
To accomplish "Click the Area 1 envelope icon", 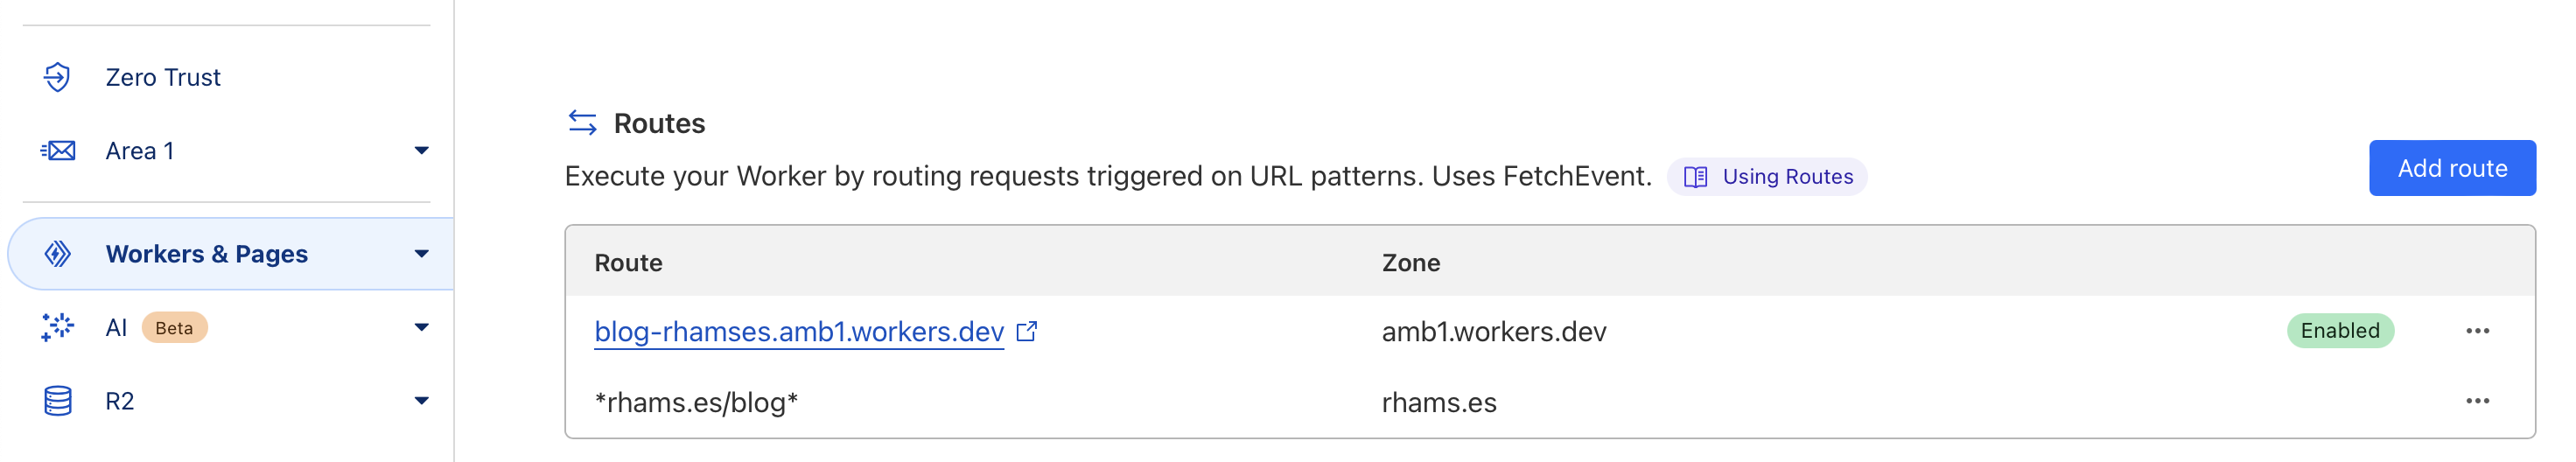I will (x=58, y=151).
